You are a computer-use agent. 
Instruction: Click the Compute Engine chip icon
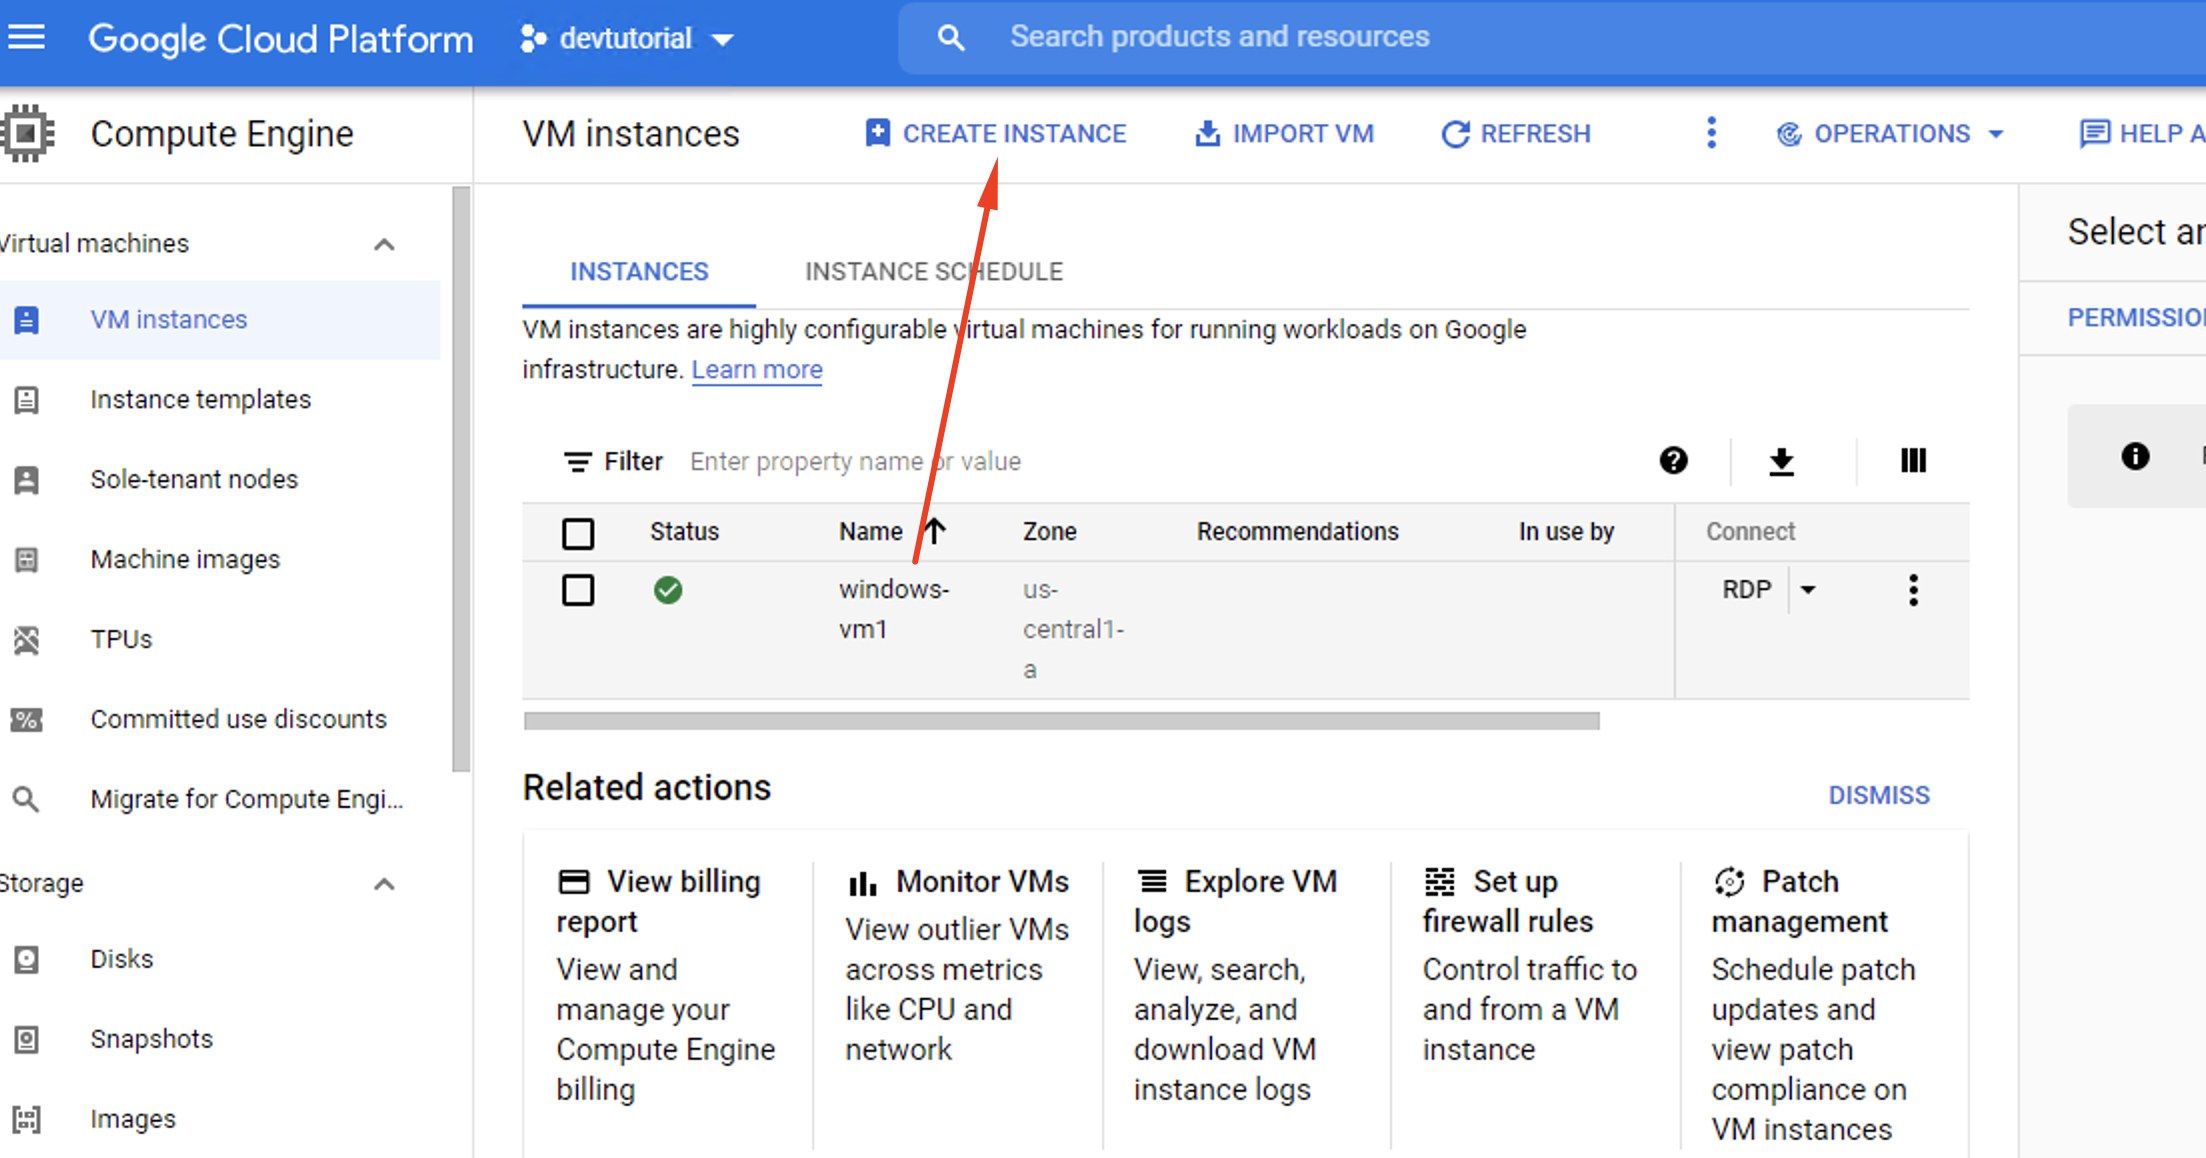tap(27, 133)
